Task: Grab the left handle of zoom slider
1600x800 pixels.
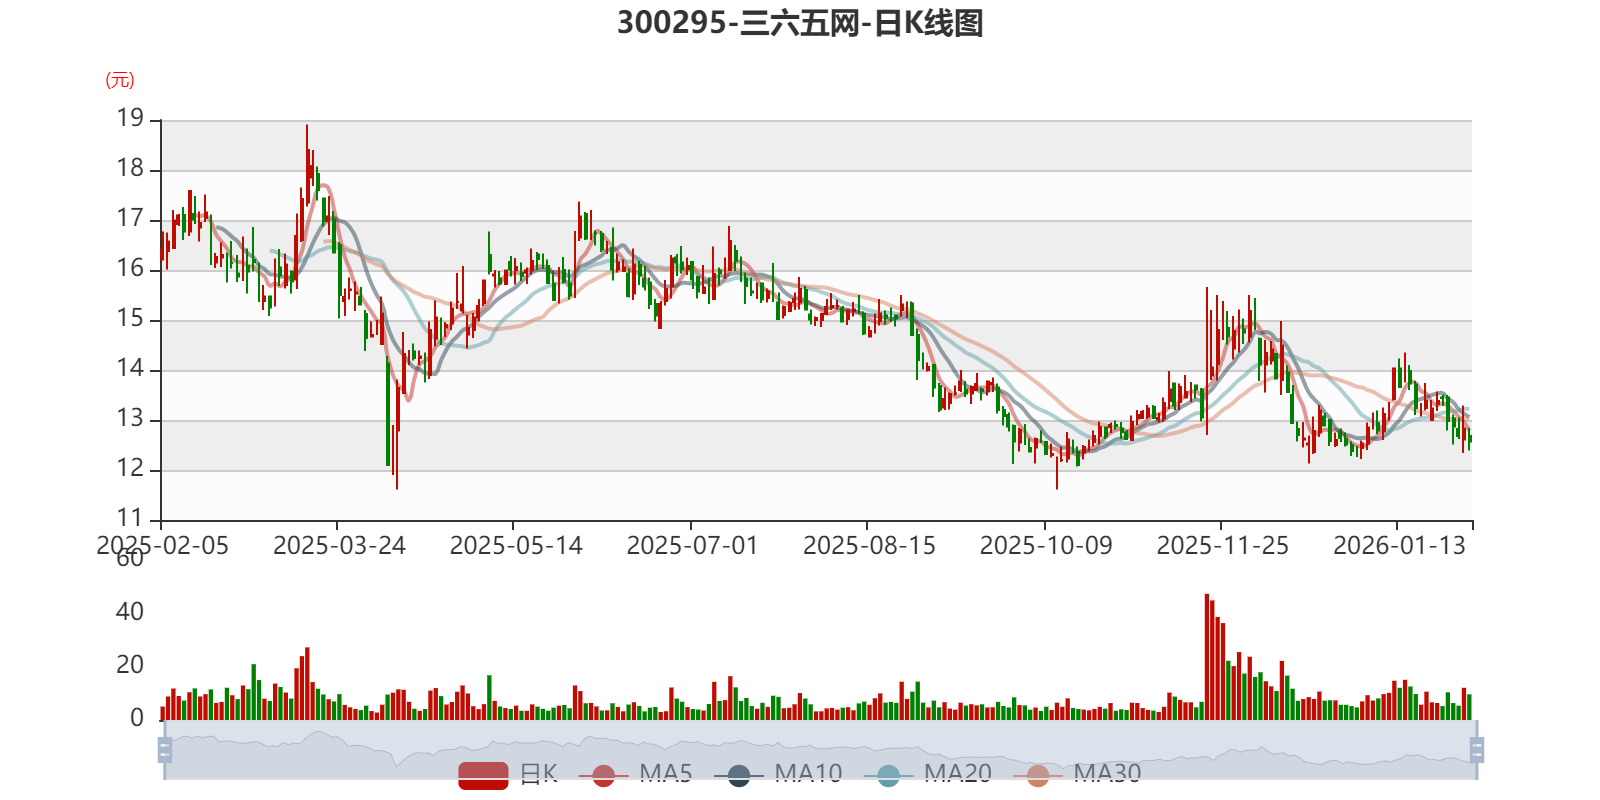Action: (x=165, y=750)
